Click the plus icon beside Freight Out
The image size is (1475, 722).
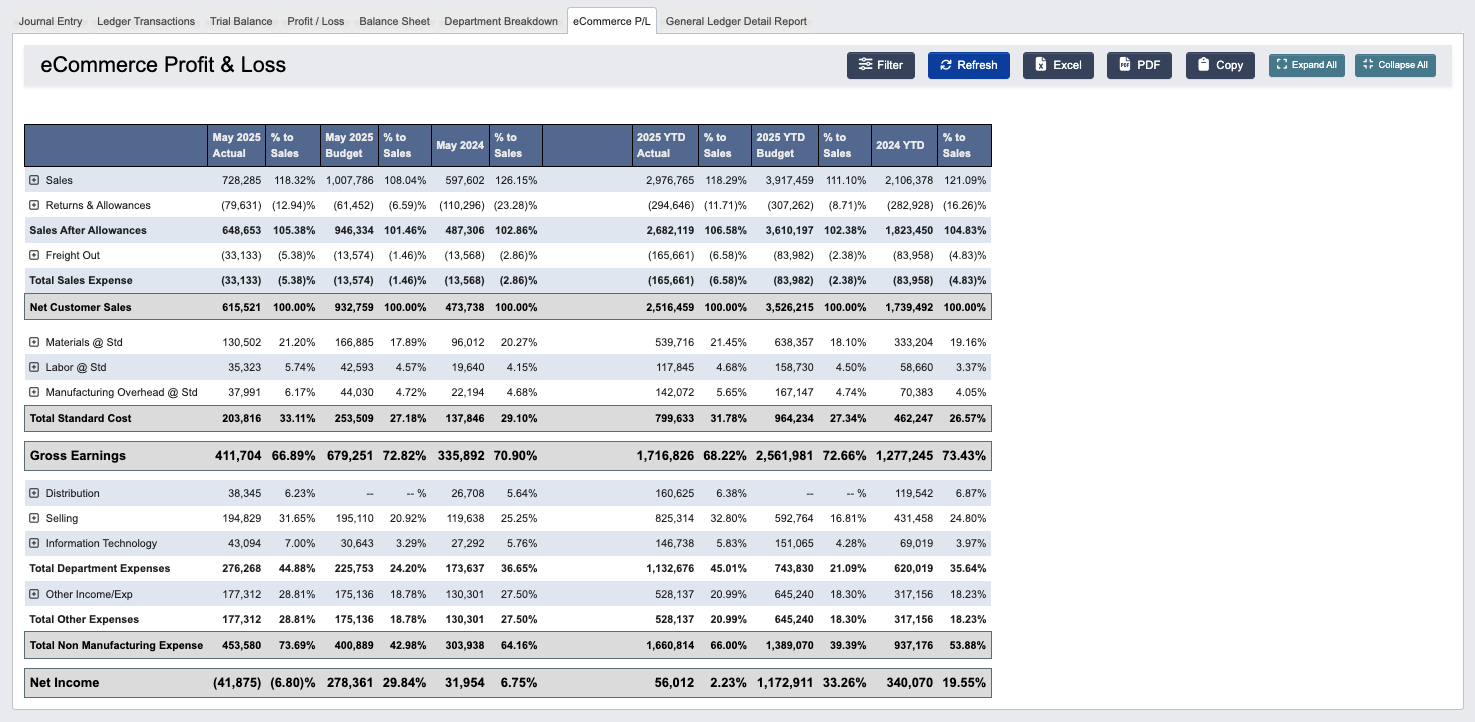tap(34, 254)
